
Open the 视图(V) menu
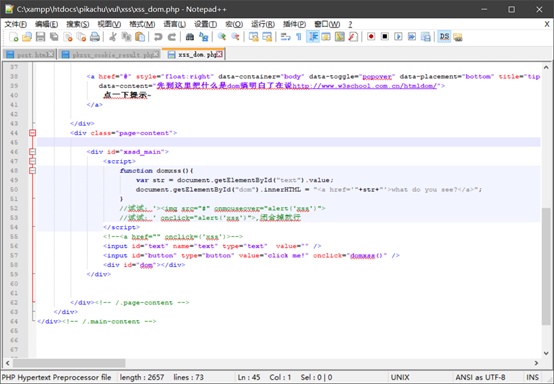coord(109,24)
